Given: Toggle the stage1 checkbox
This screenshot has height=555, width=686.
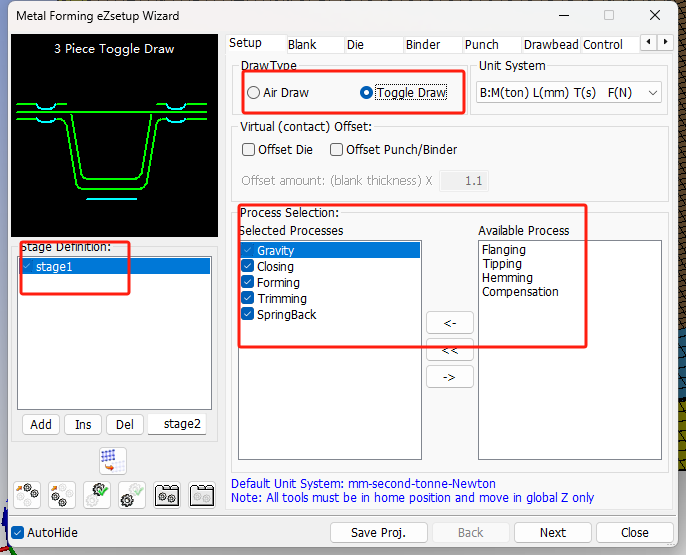Looking at the screenshot, I should pos(27,266).
